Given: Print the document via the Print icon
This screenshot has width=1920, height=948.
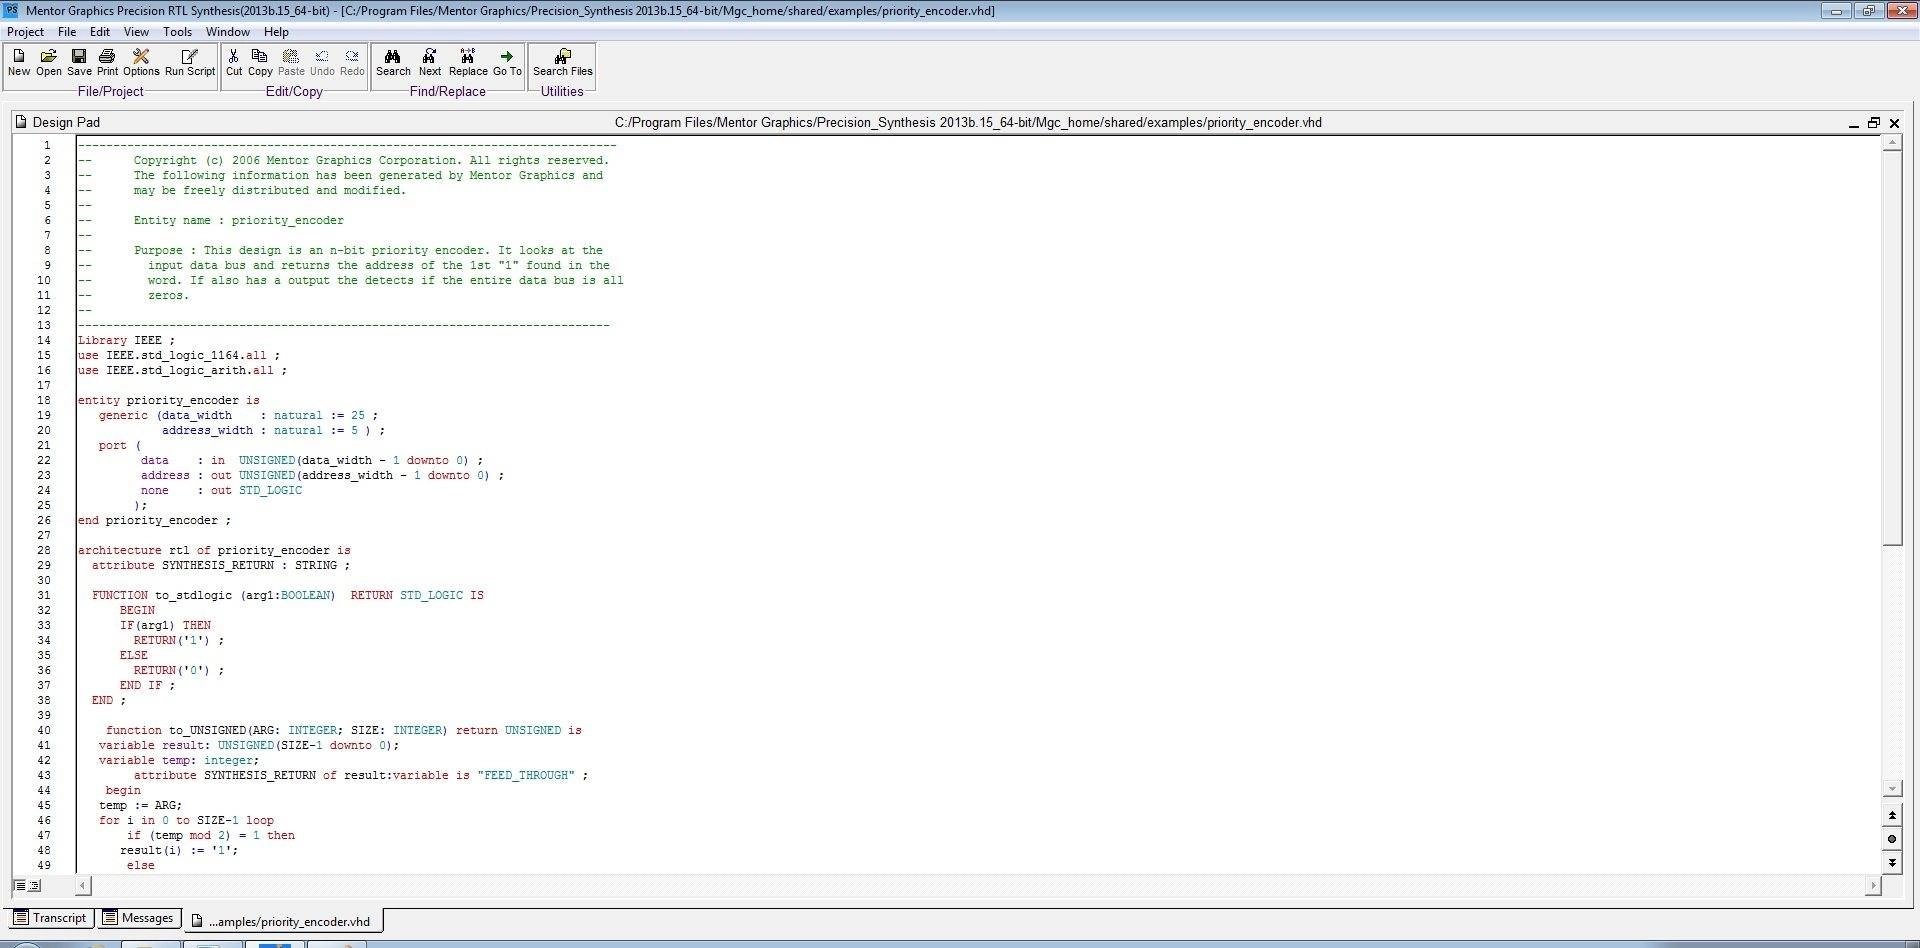Looking at the screenshot, I should tap(107, 63).
